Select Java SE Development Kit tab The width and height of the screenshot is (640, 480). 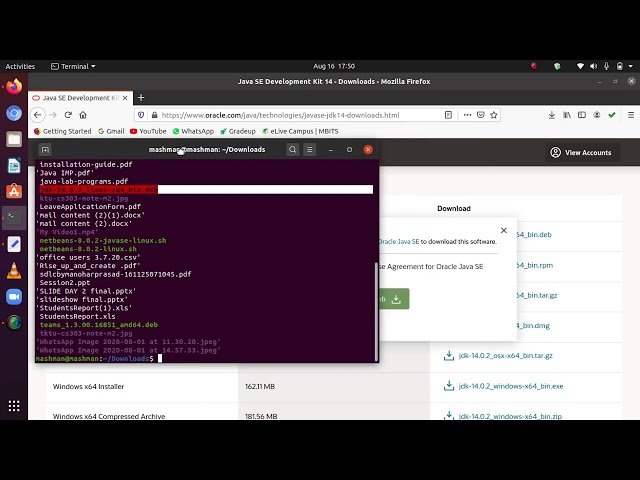[x=80, y=98]
